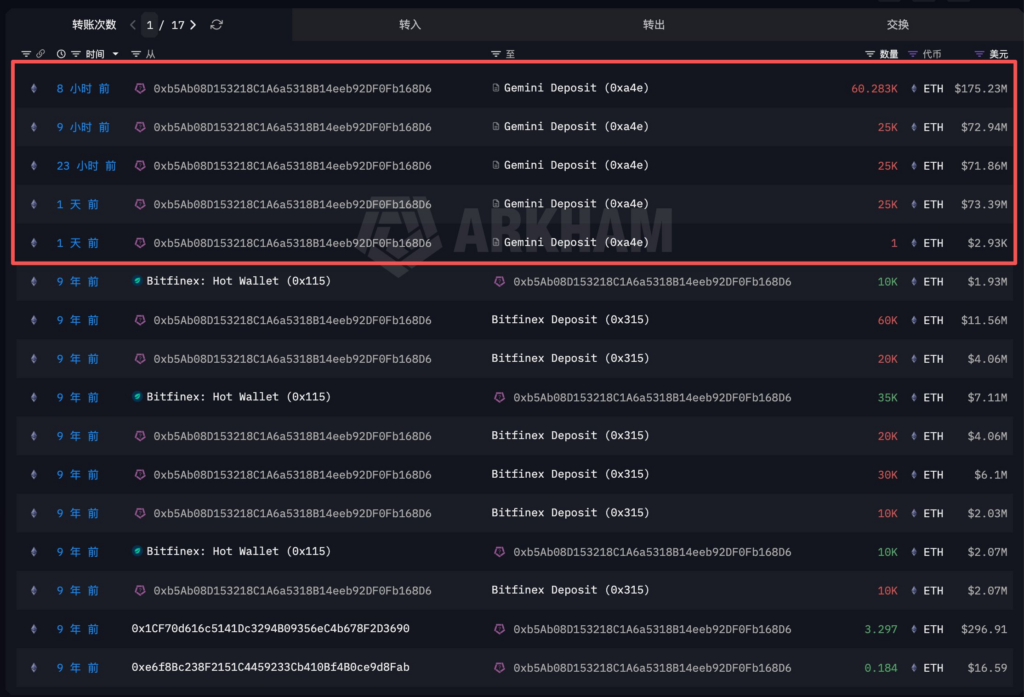Screen dimensions: 1024x697
Task: Click the recipient entity icon on $296.91 row
Action: [500, 629]
